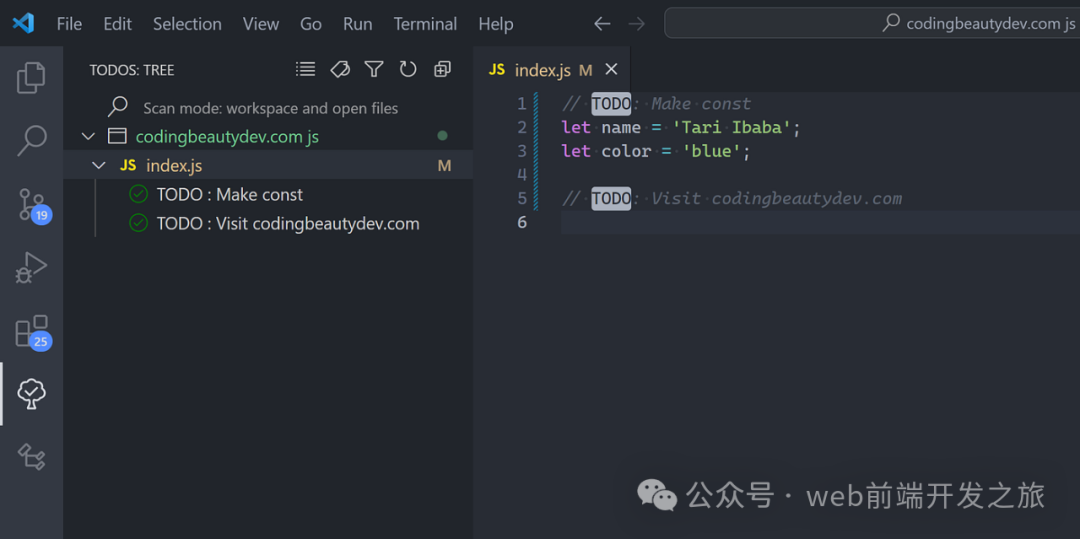Click the Todo Tree activity bar icon
1080x539 pixels.
[31, 394]
